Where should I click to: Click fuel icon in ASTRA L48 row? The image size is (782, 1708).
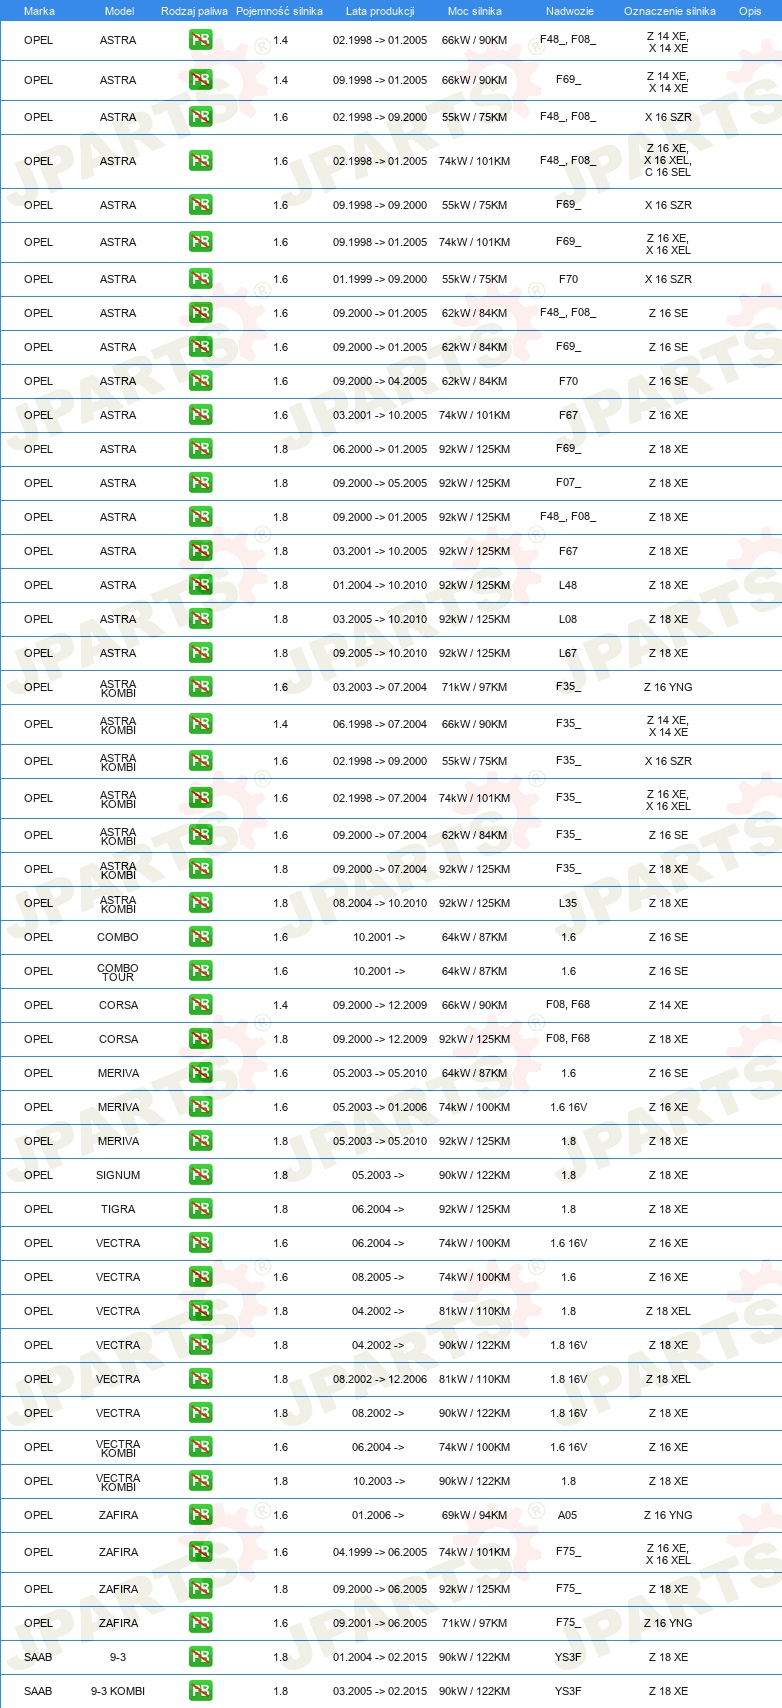[200, 585]
